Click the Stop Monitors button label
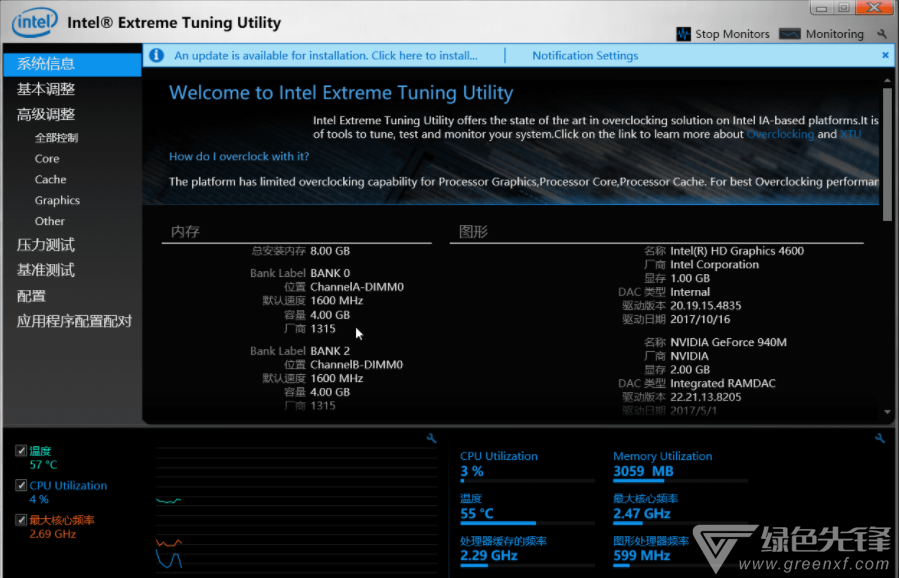Image resolution: width=900 pixels, height=578 pixels. (x=732, y=34)
